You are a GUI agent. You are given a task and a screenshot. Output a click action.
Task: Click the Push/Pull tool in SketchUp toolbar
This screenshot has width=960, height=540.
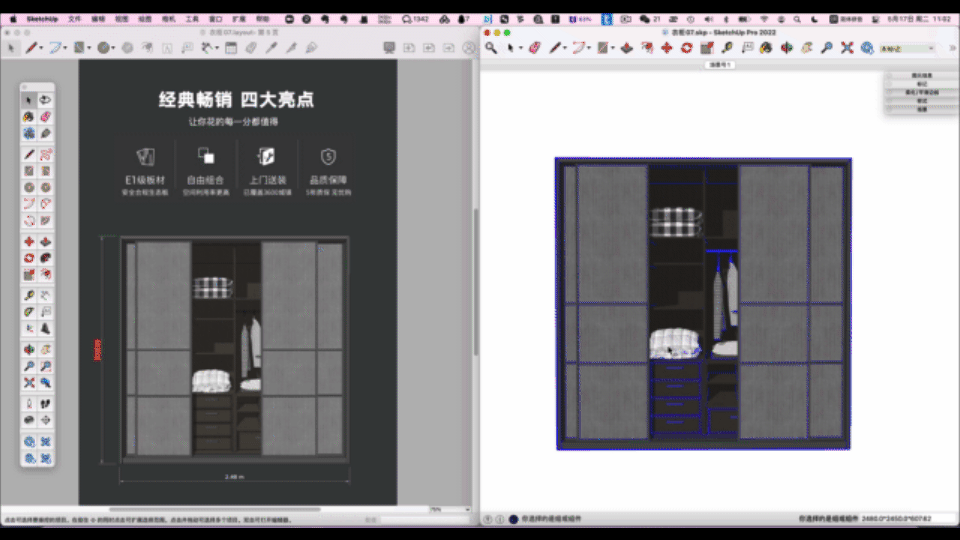pyautogui.click(x=625, y=48)
